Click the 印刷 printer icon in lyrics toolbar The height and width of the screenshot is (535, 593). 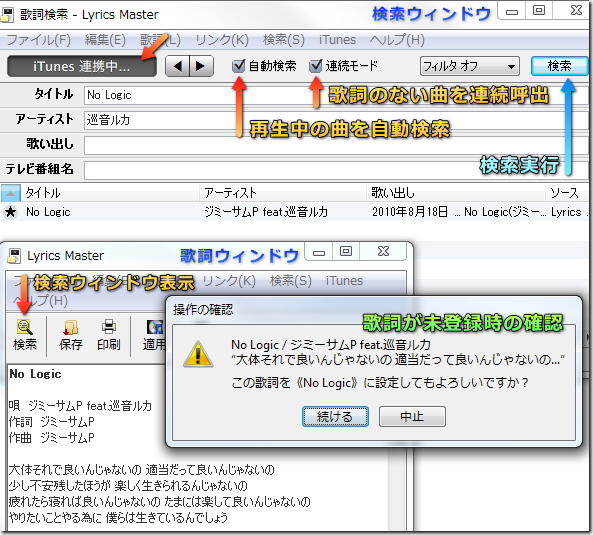pos(109,327)
